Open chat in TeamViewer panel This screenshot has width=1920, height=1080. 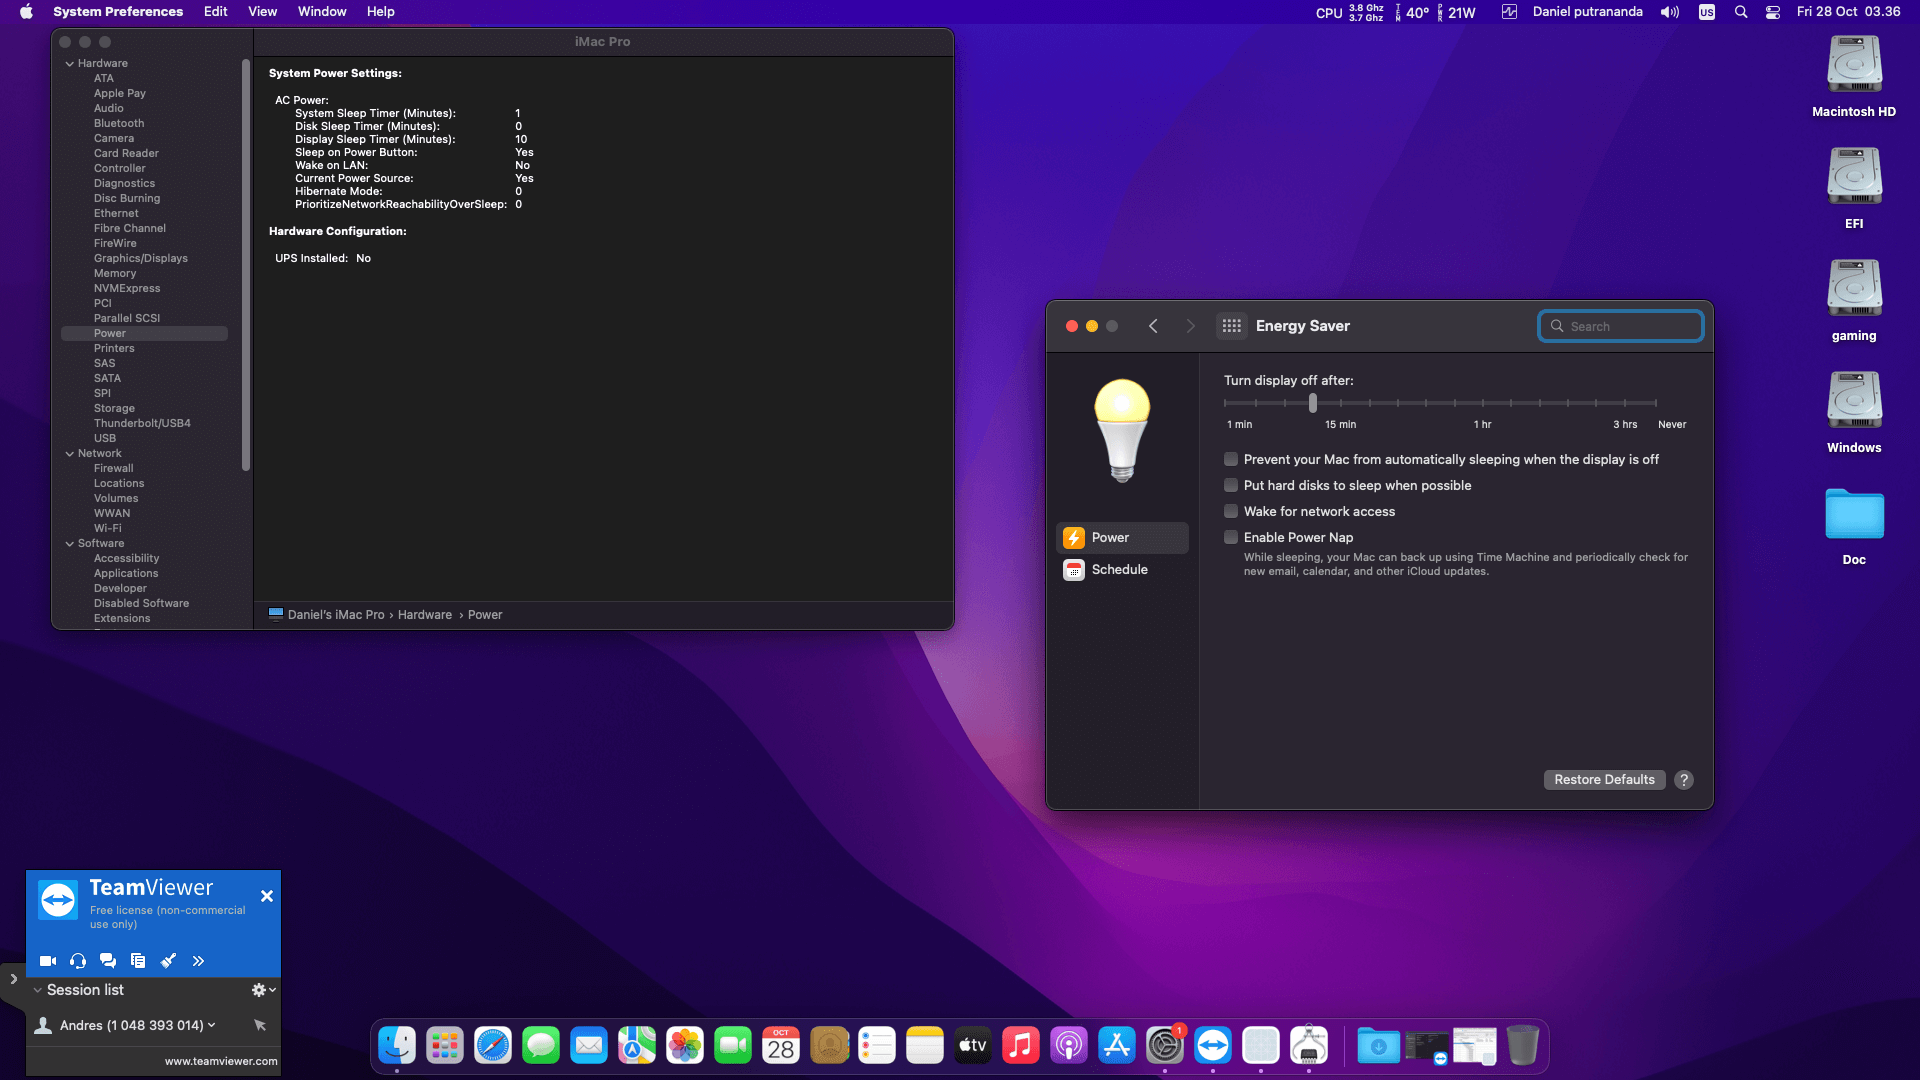tap(108, 961)
